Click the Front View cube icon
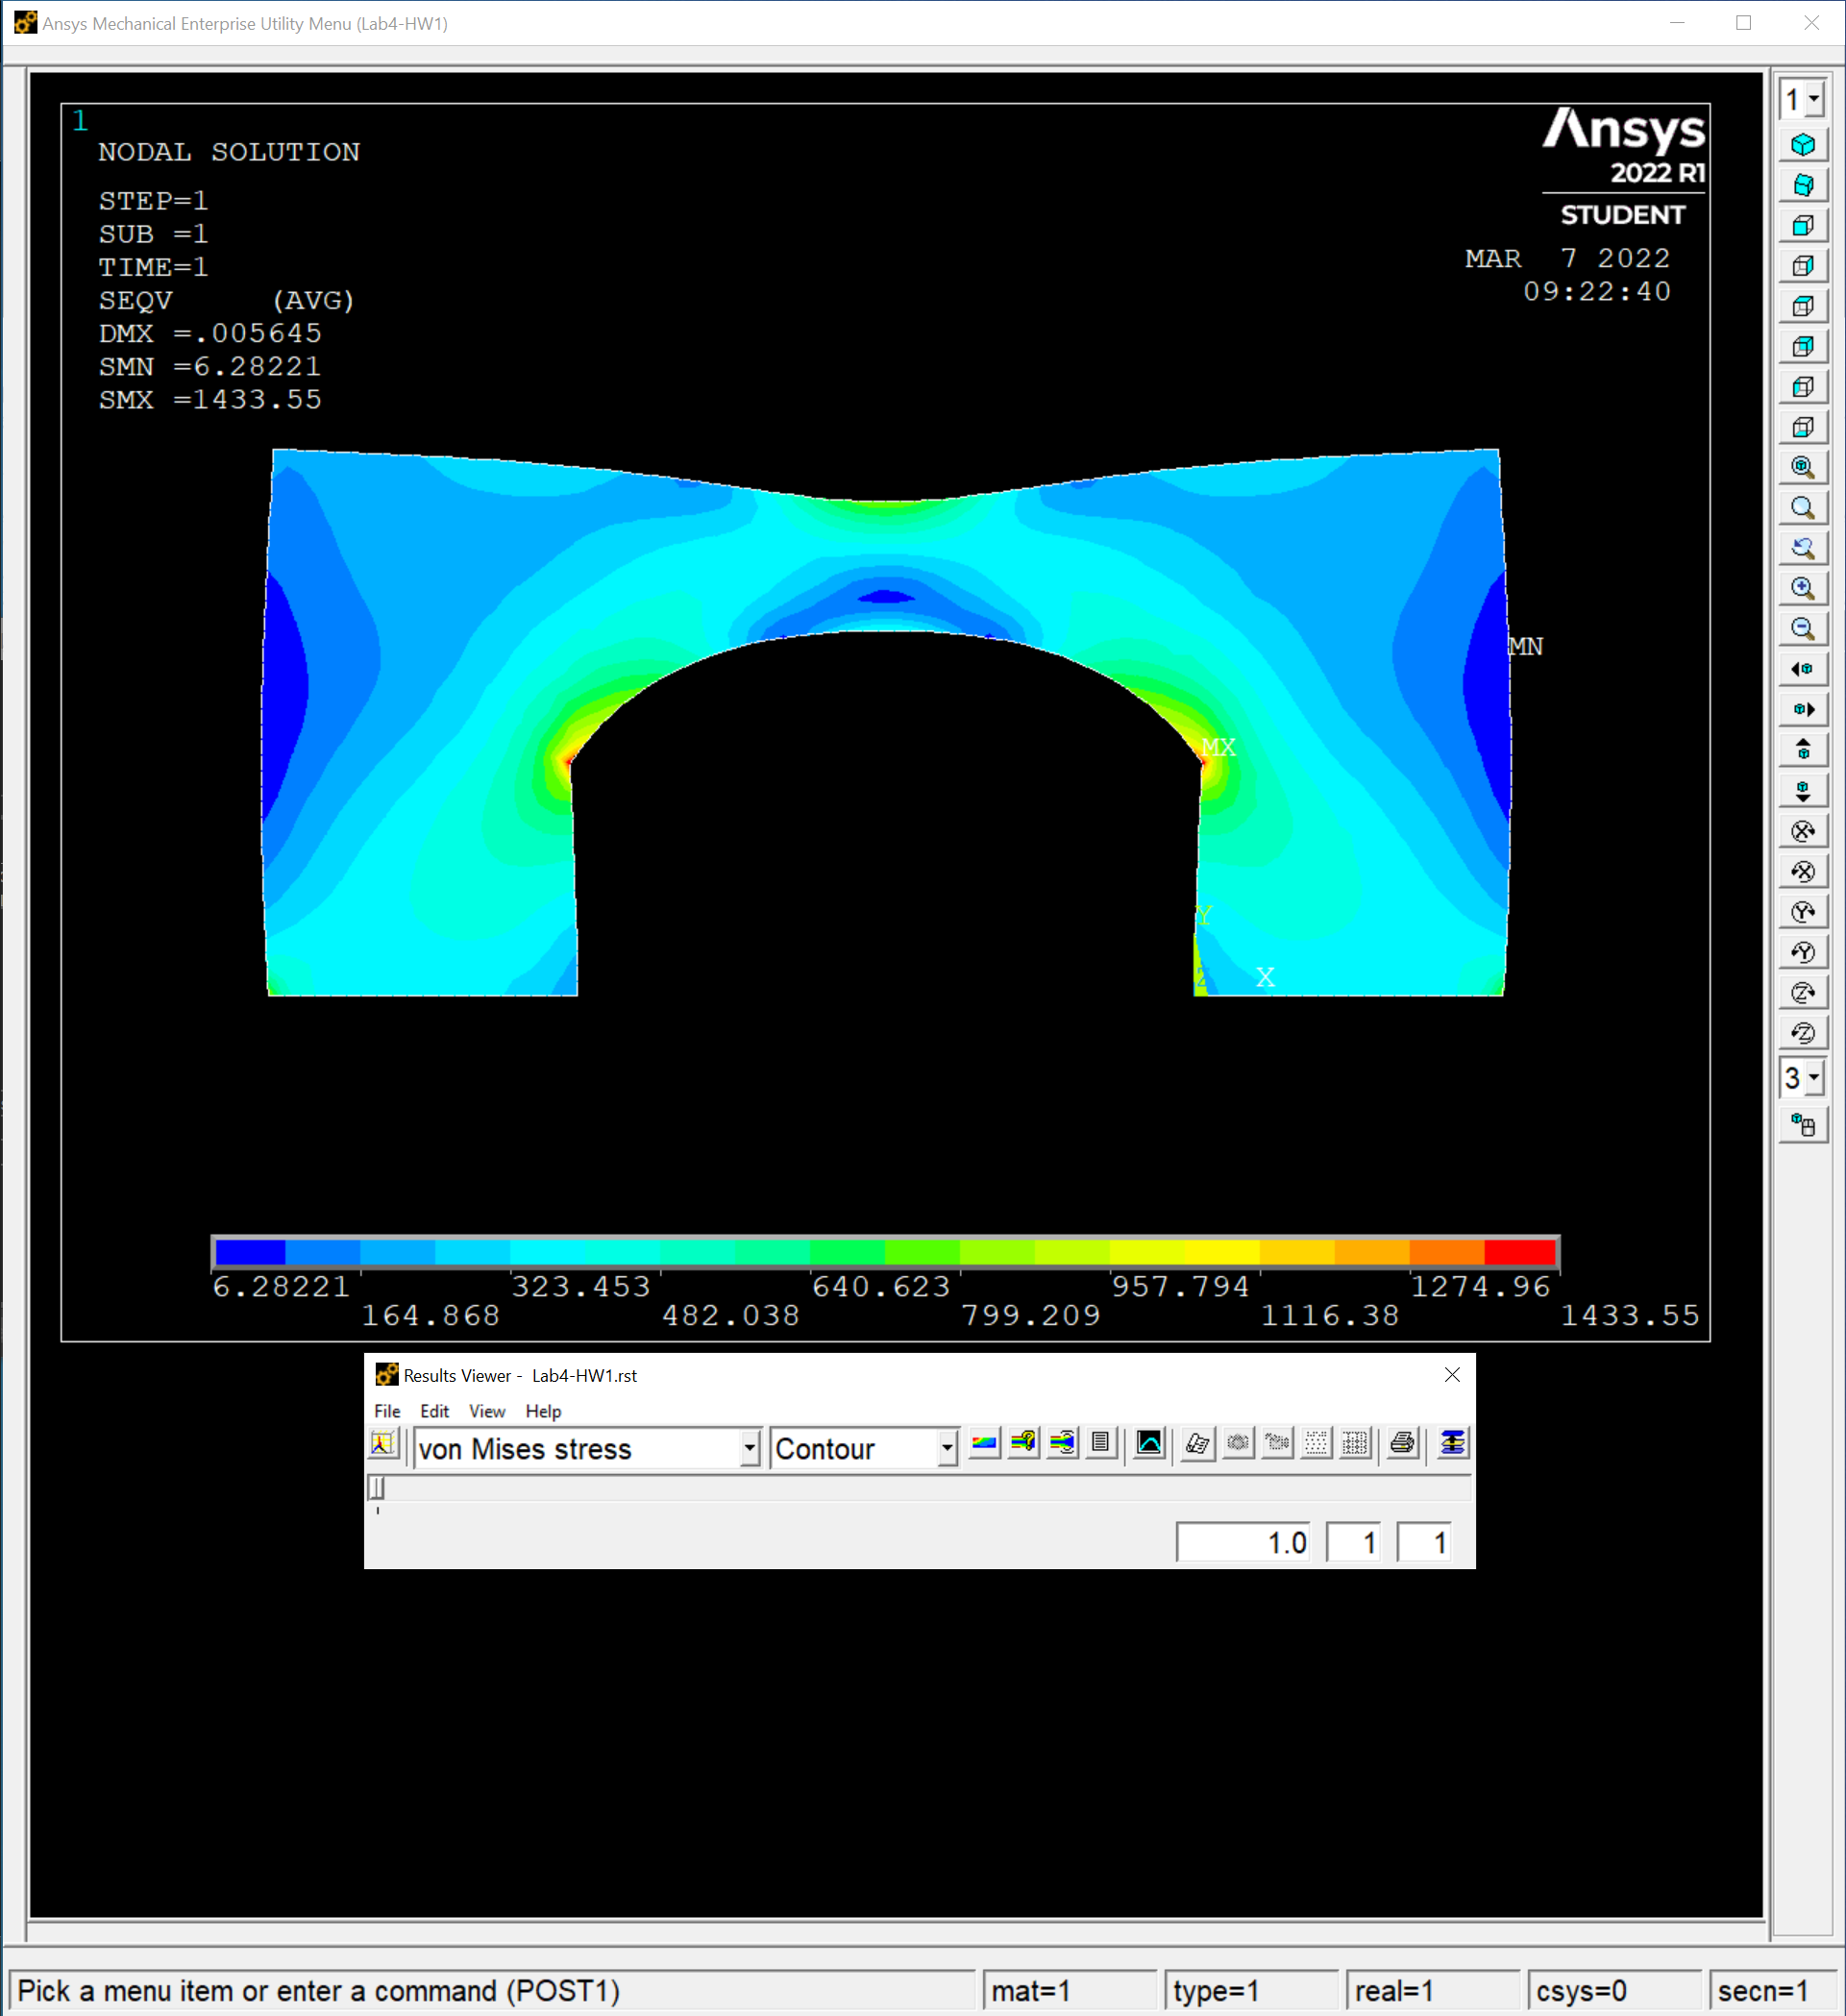This screenshot has height=2016, width=1846. coord(1803,226)
